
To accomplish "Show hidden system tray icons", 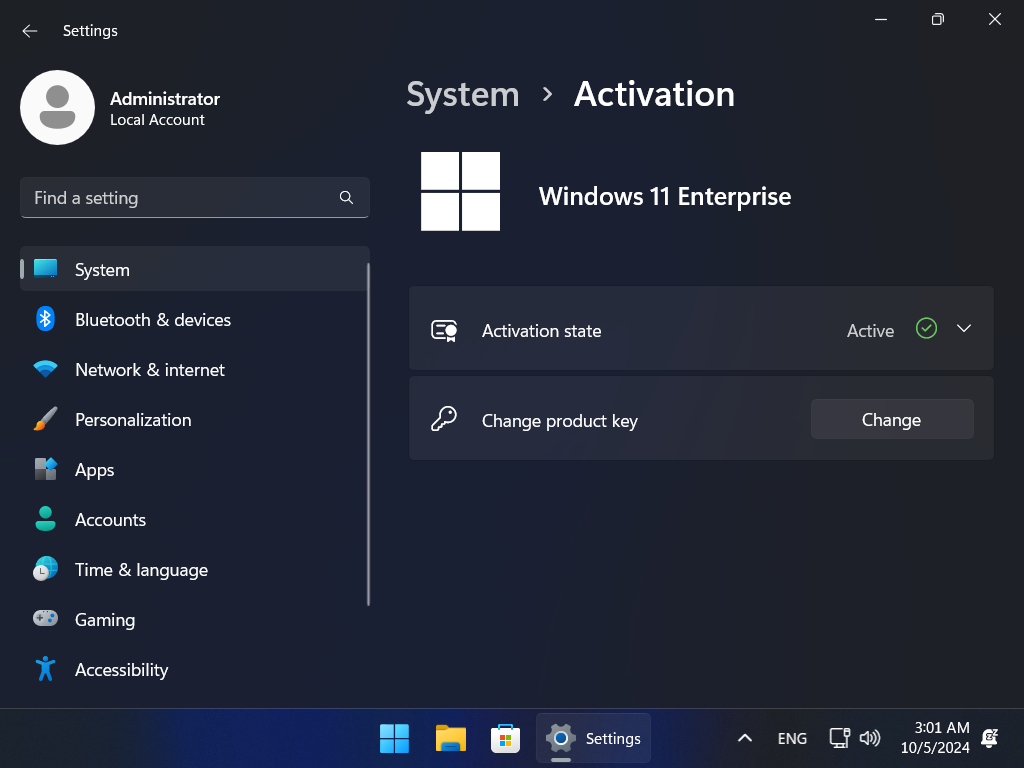I will point(744,738).
